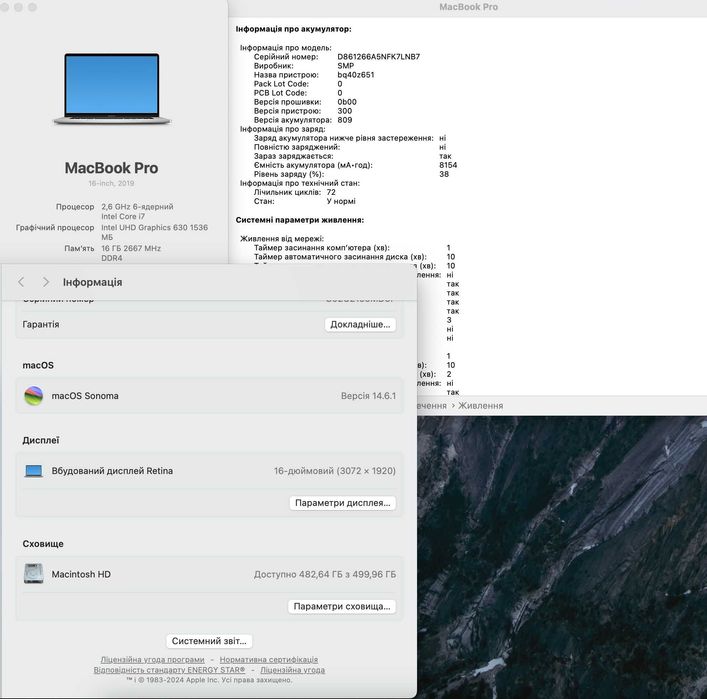Click the battery serial number D861266A5NFK7LNB7
Screen dimensions: 707x699
[379, 57]
